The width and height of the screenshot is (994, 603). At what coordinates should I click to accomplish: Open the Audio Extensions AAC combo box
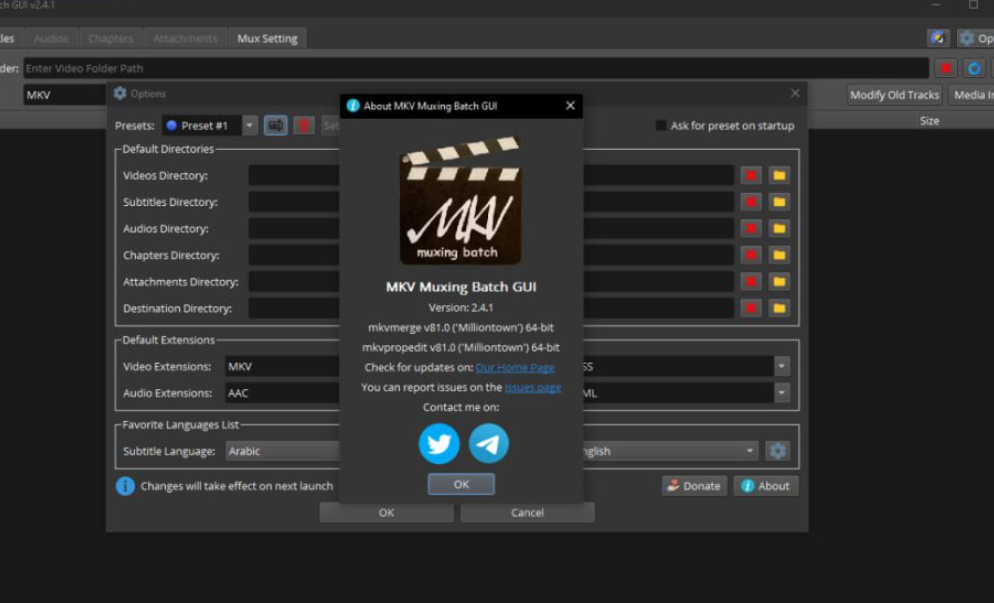point(283,393)
